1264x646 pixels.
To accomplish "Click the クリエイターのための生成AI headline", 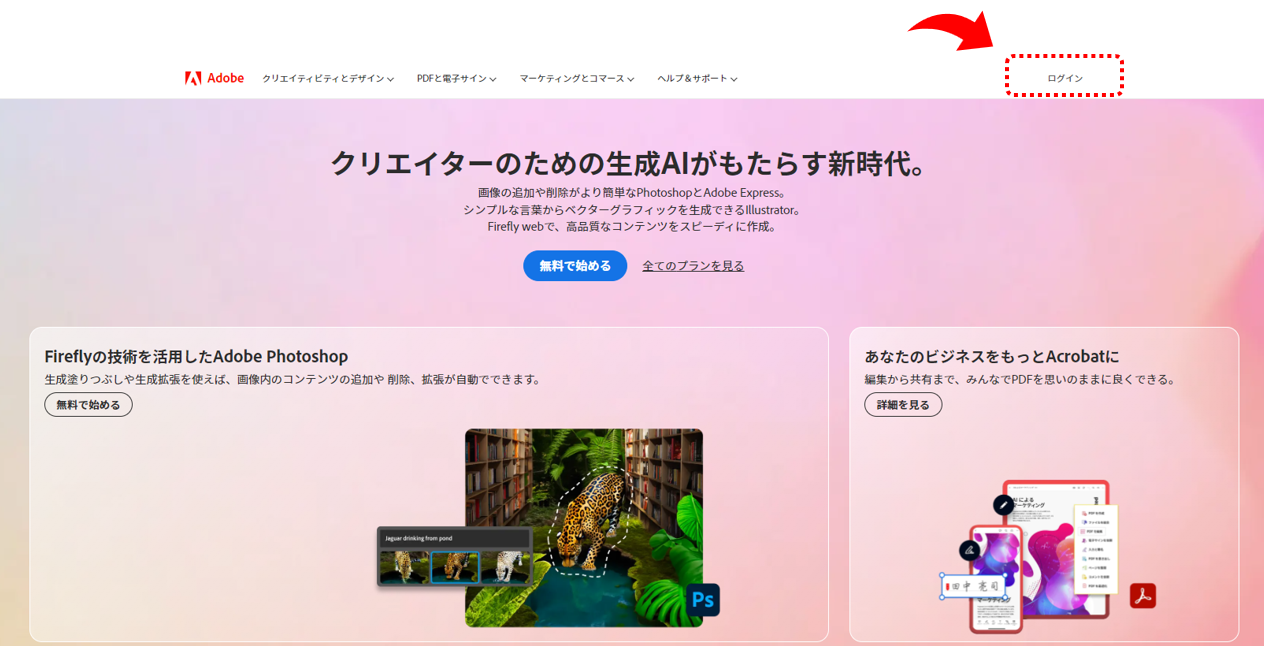I will (632, 162).
